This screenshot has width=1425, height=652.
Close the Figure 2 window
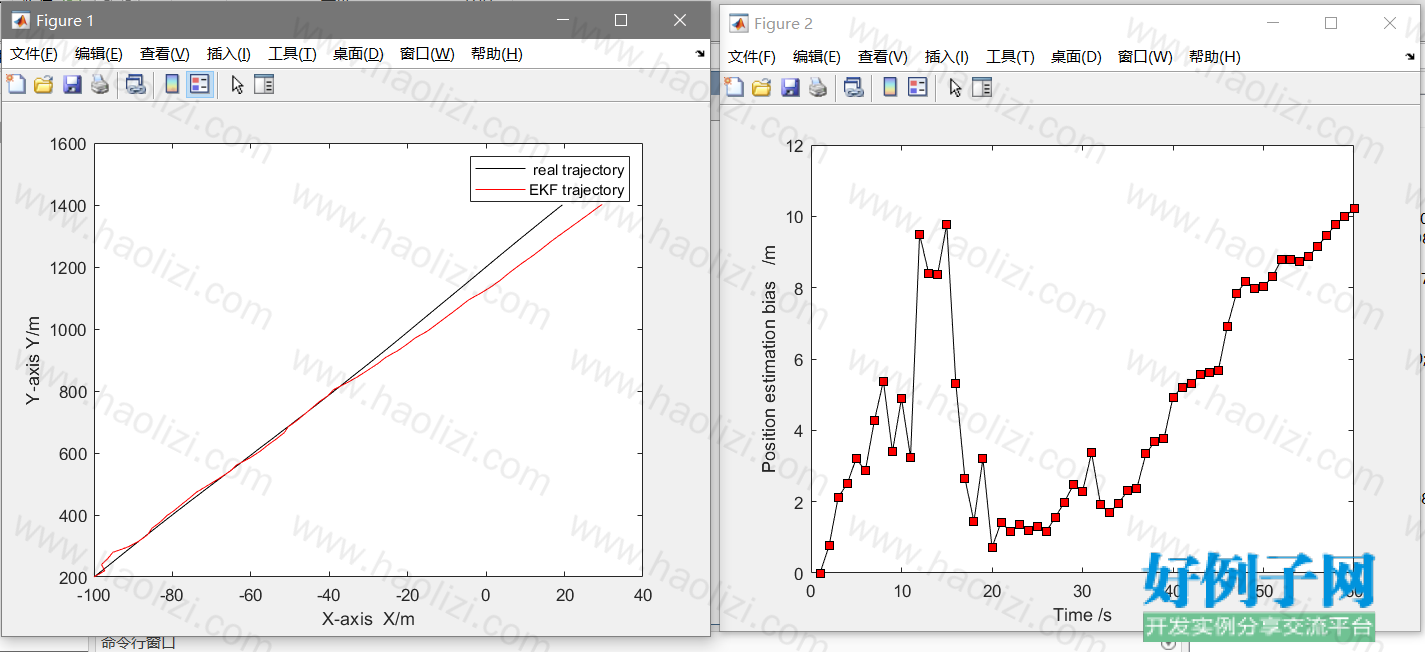[x=1390, y=23]
